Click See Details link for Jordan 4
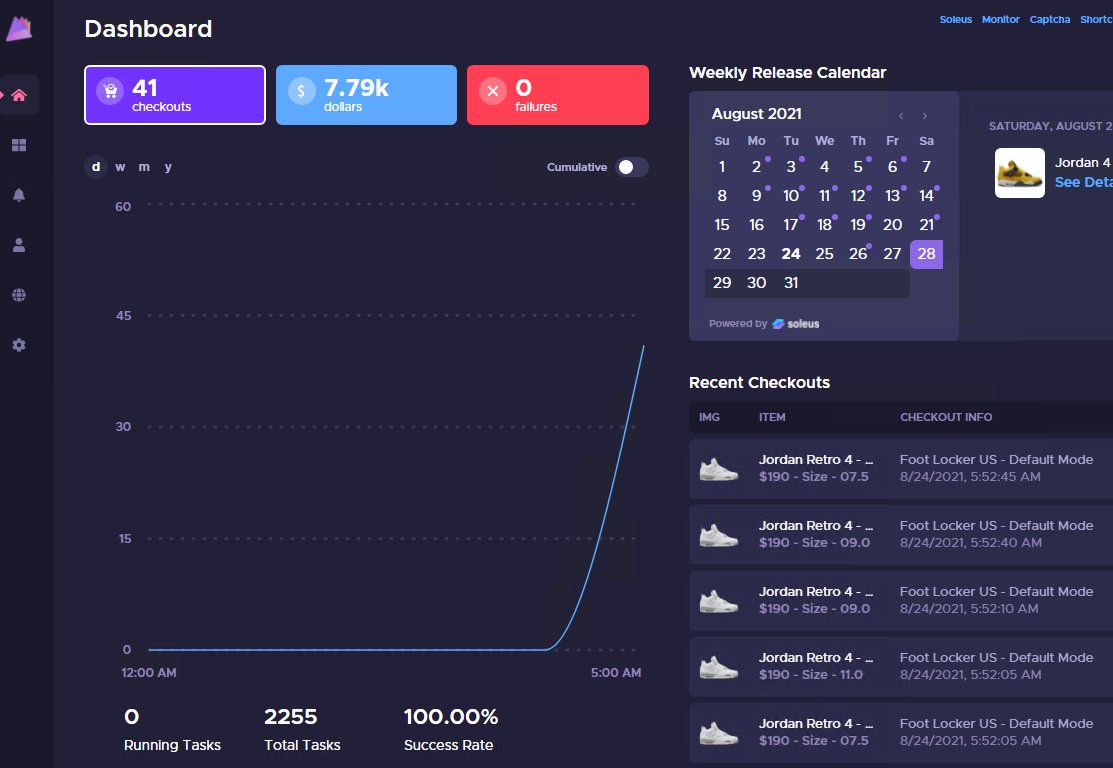 coord(1083,182)
